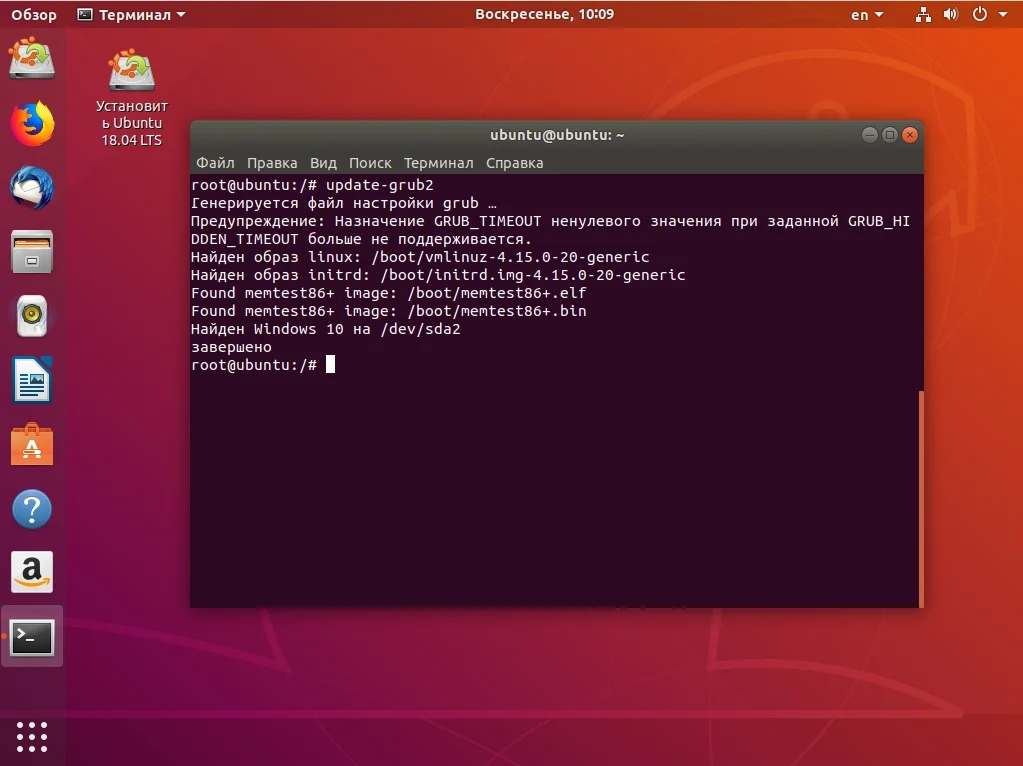Open Rhythmbox music player
This screenshot has width=1023, height=766.
pos(32,316)
